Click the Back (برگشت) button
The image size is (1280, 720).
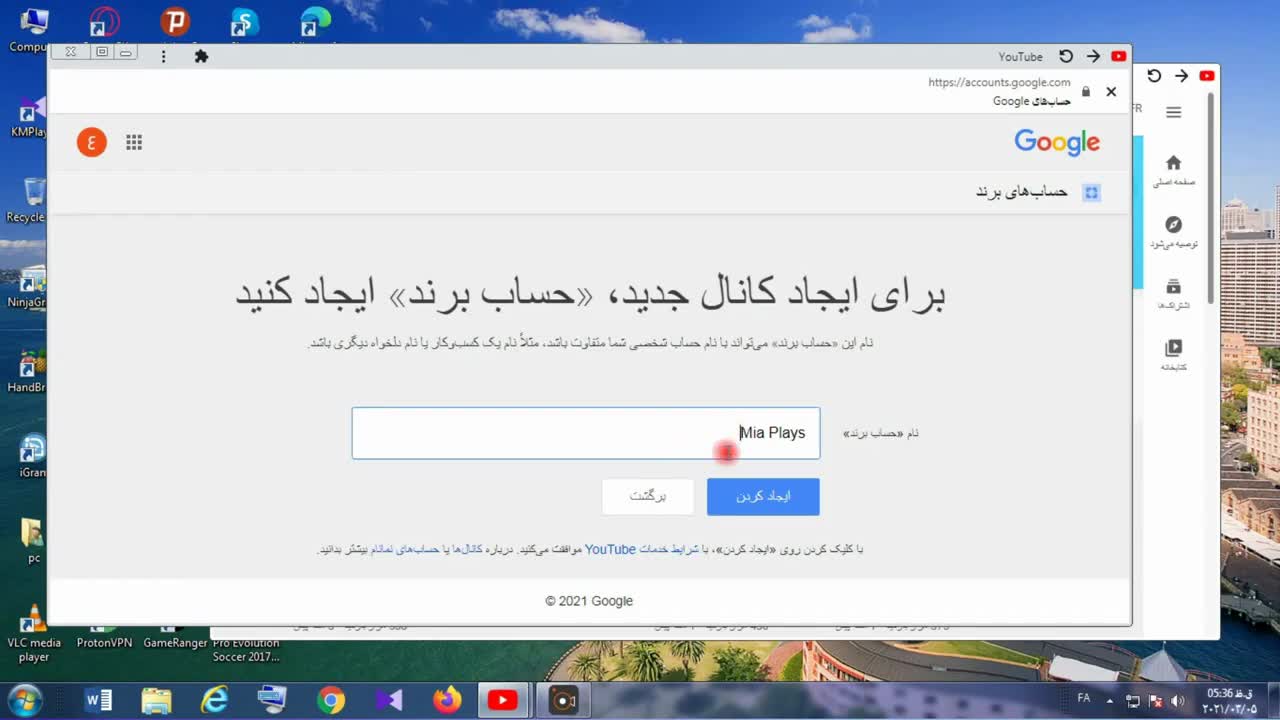647,497
